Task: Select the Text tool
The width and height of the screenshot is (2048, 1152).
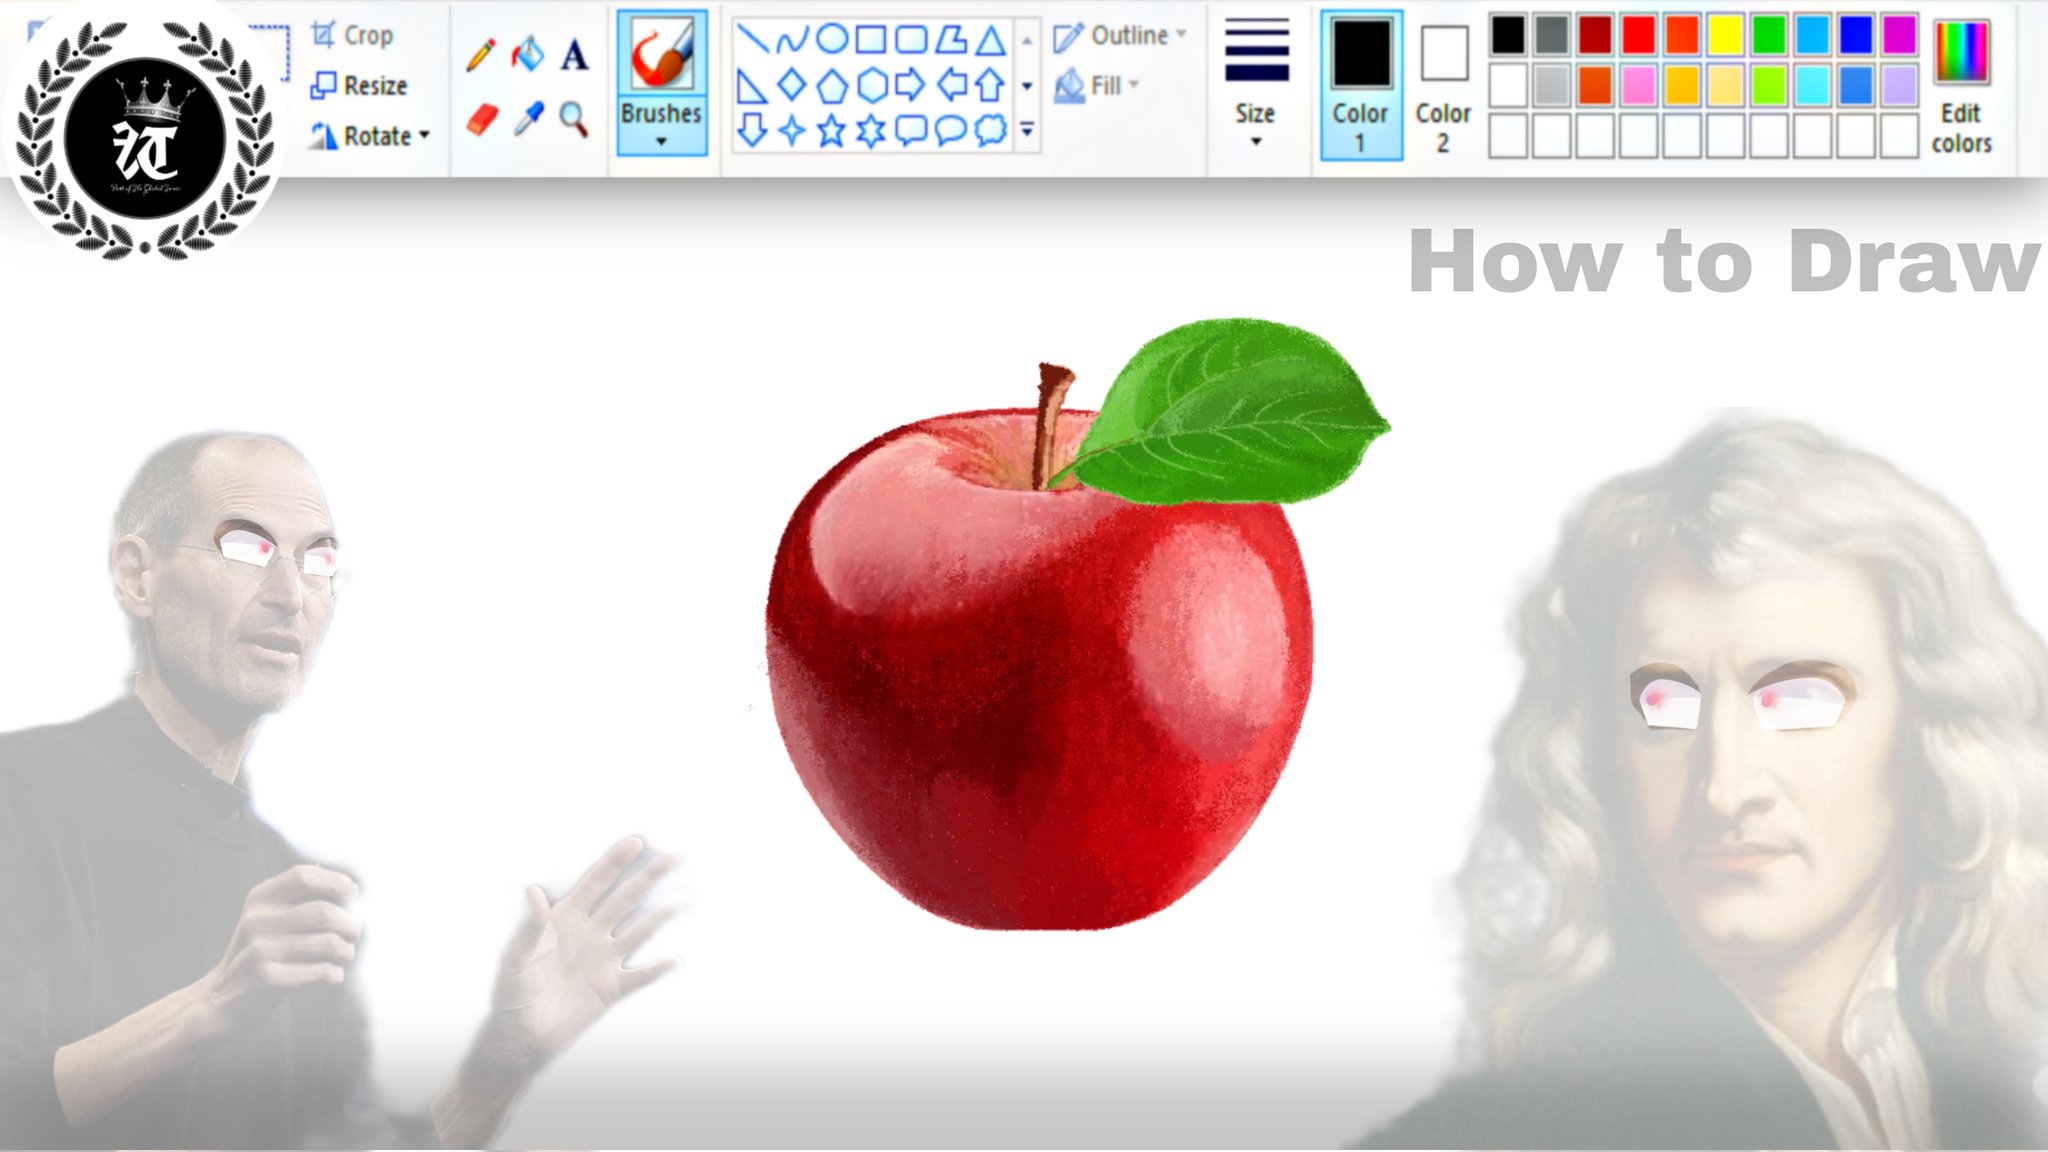Action: pyautogui.click(x=574, y=55)
